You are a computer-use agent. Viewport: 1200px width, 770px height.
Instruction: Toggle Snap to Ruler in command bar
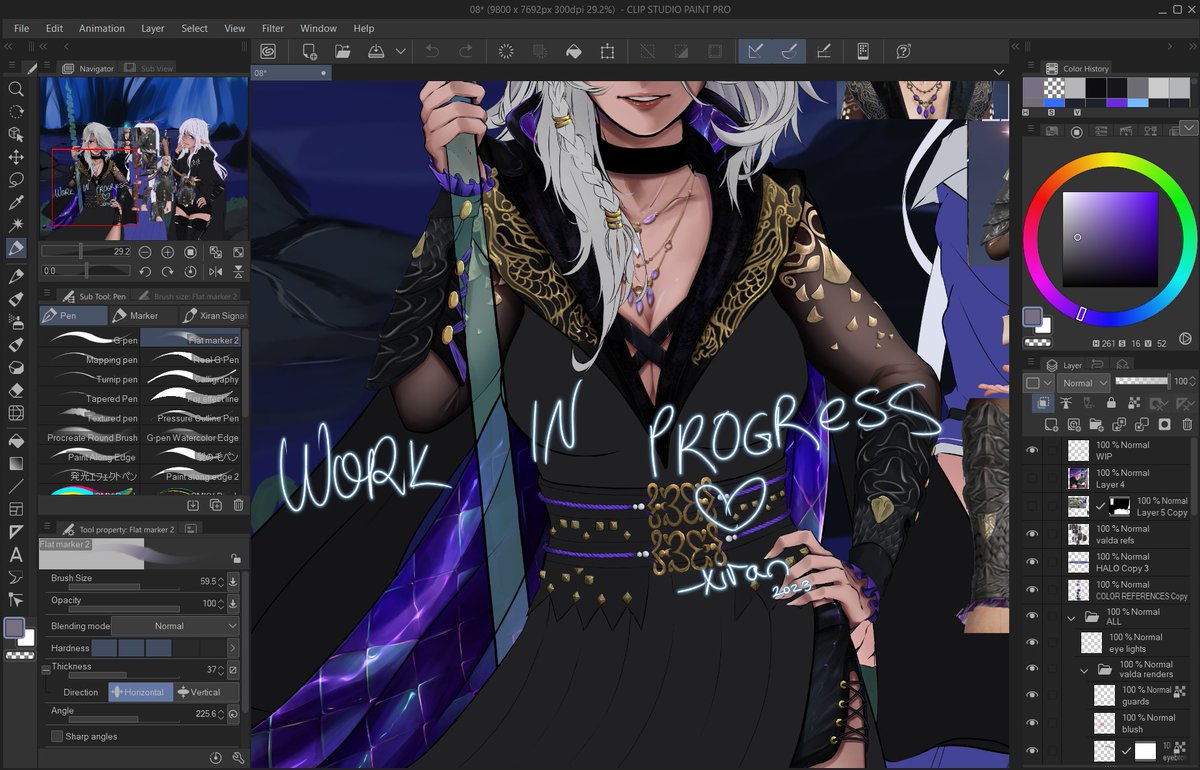755,51
